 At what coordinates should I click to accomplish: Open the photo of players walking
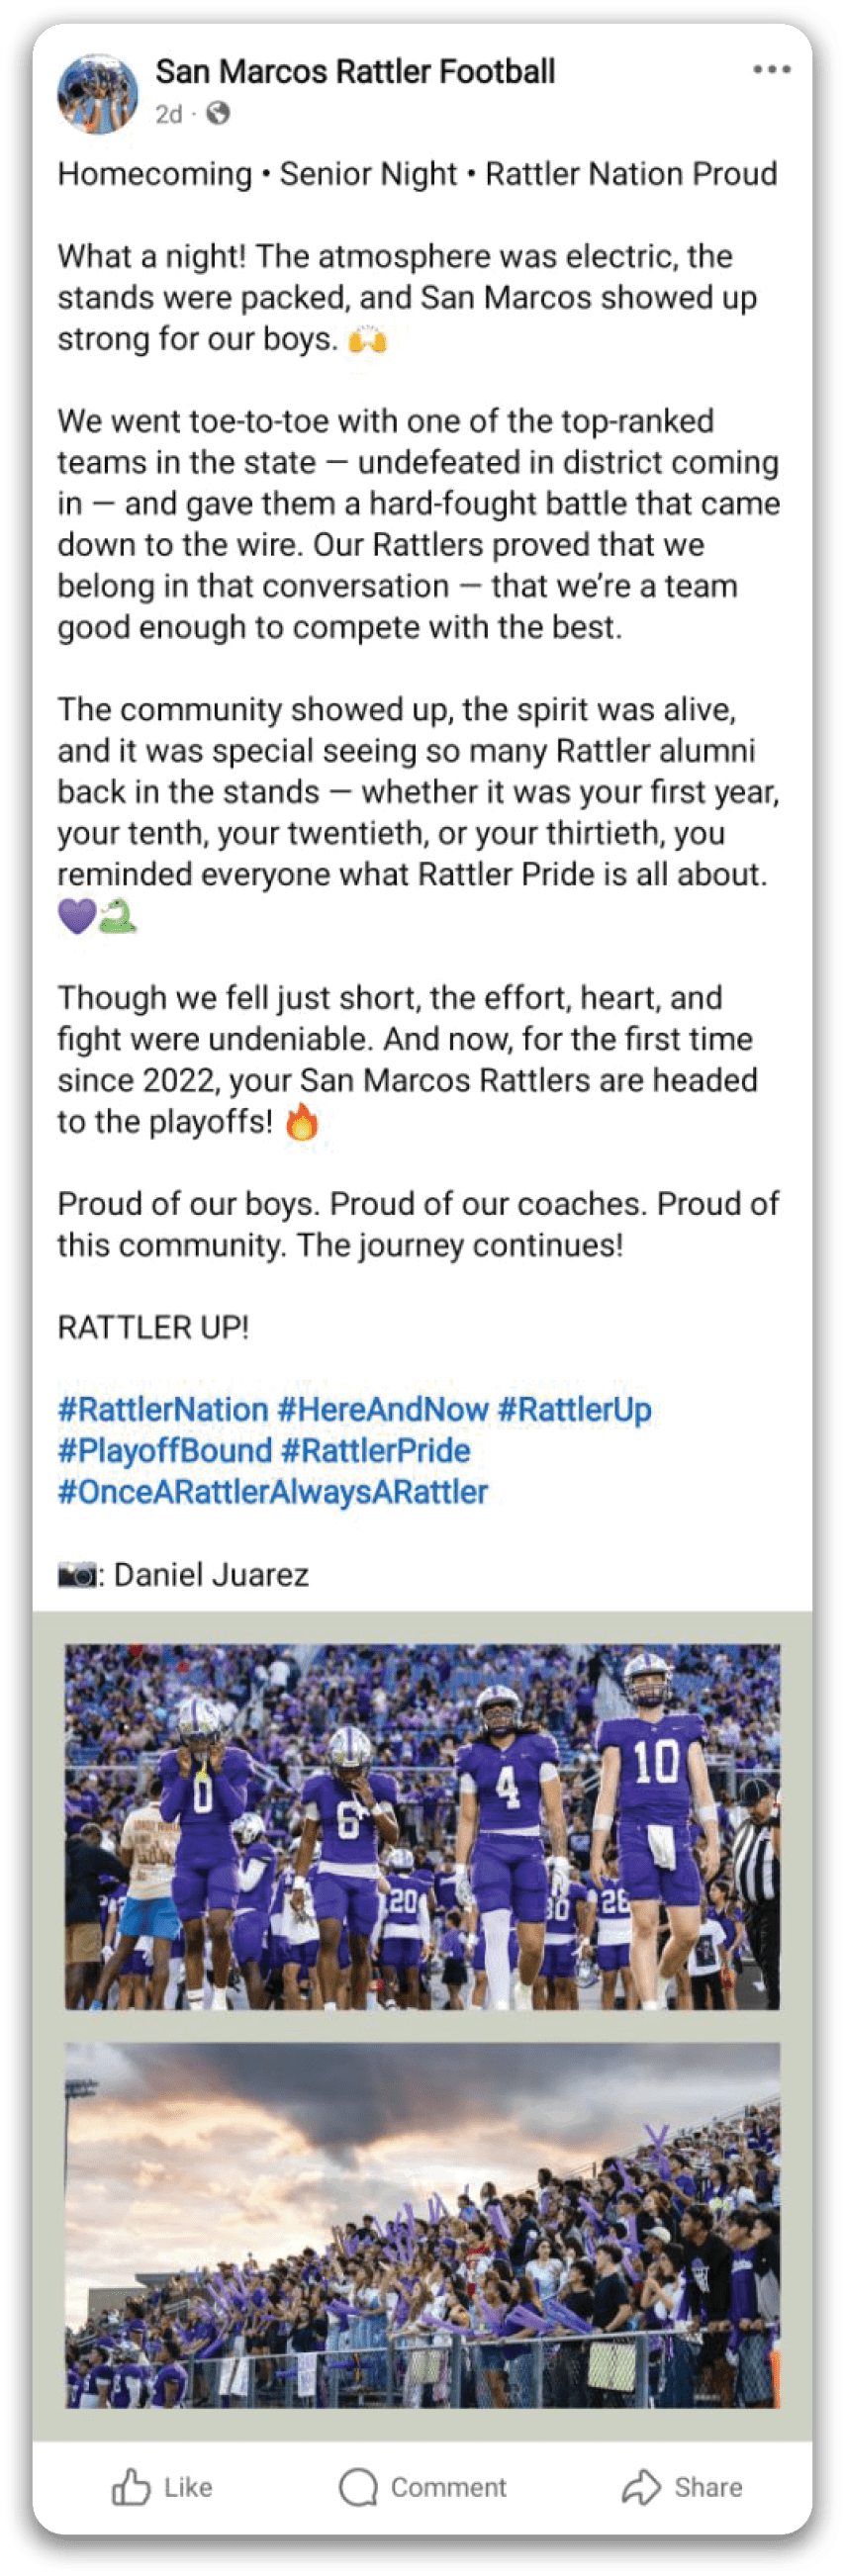(422, 1826)
